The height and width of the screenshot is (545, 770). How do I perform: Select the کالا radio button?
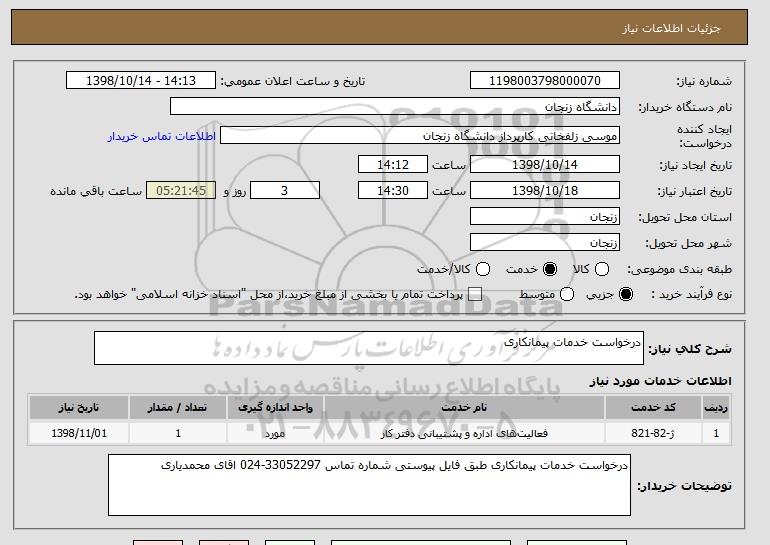[x=602, y=269]
